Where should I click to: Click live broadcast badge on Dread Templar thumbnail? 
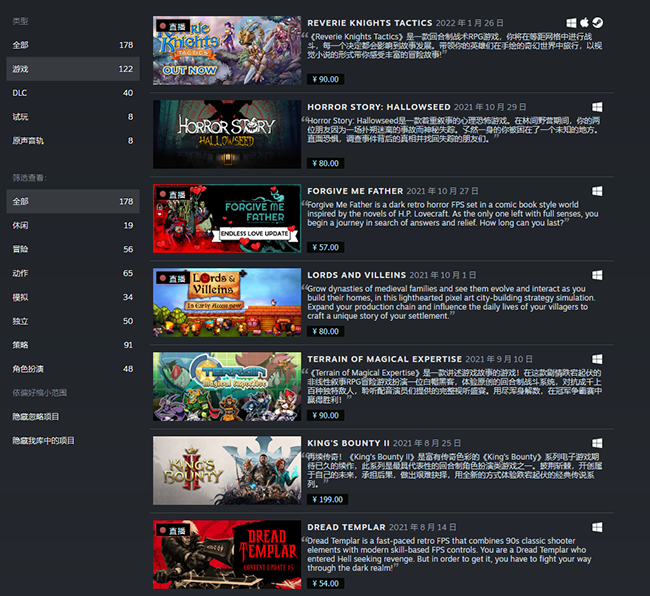173,531
